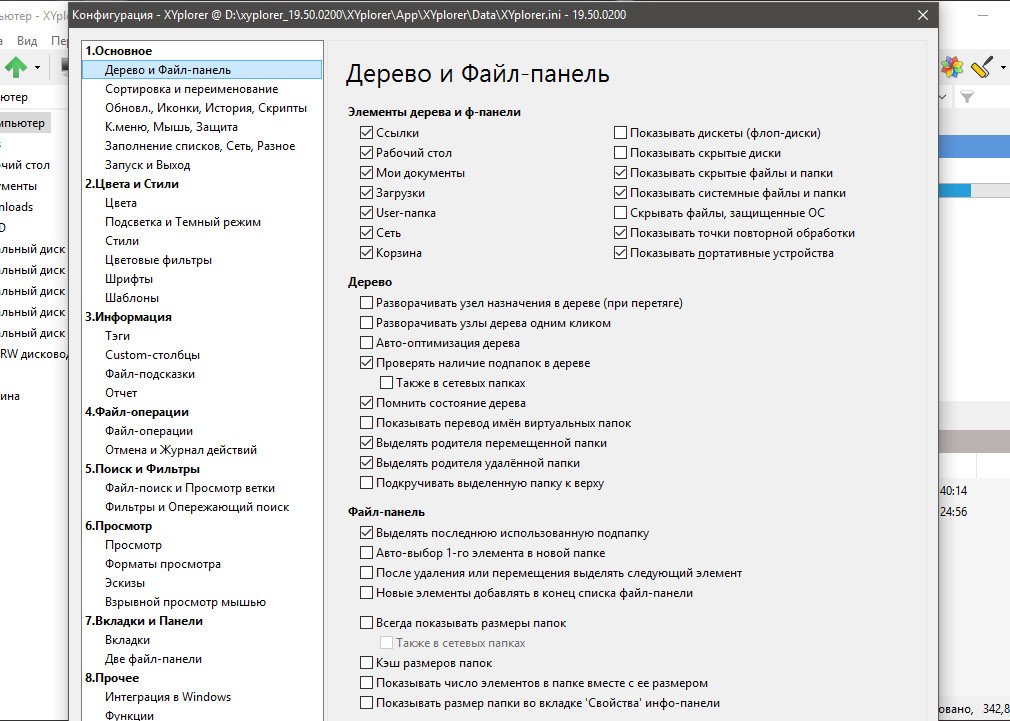Click the funnel filter icon in XYplorer
This screenshot has height=721, width=1010.
[966, 97]
